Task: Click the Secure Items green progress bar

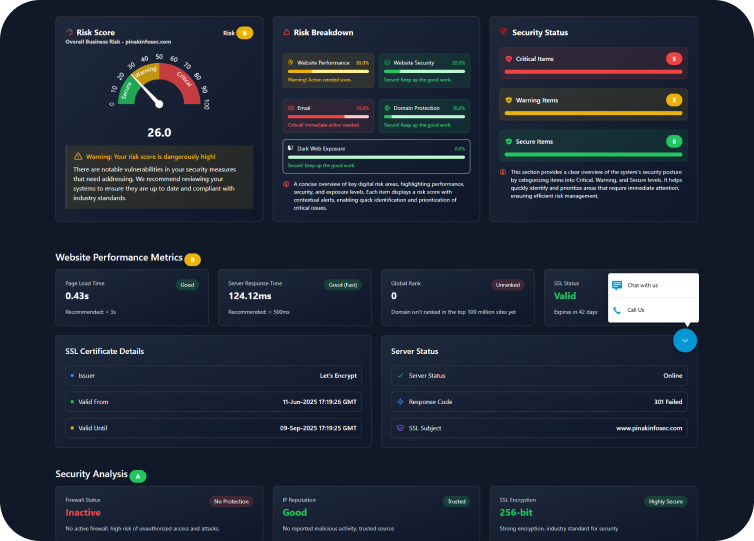Action: click(593, 154)
